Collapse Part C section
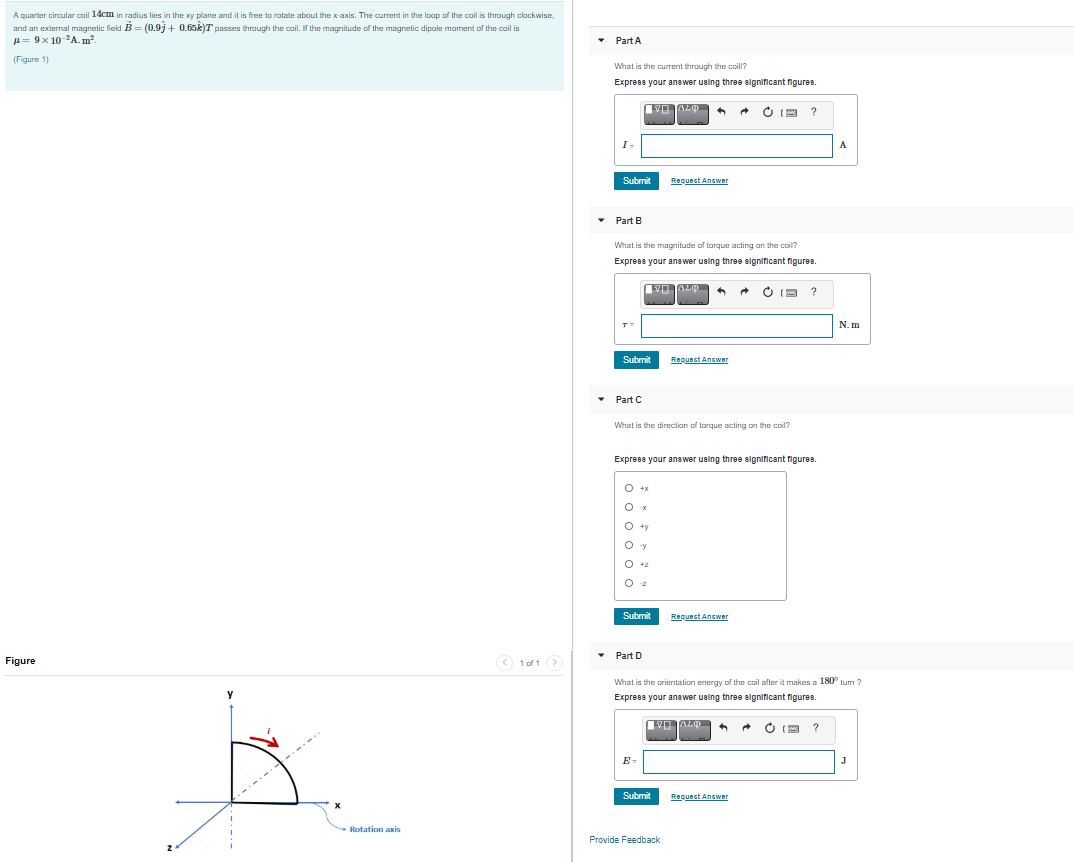Viewport: 1074px width, 862px height. pyautogui.click(x=601, y=399)
